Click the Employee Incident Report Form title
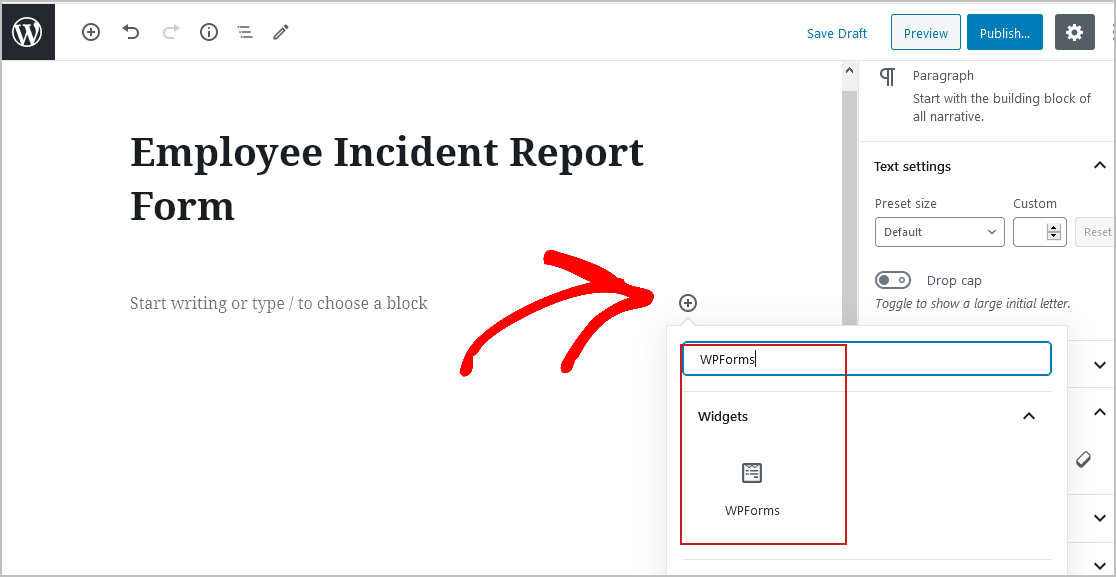 pyautogui.click(x=387, y=179)
